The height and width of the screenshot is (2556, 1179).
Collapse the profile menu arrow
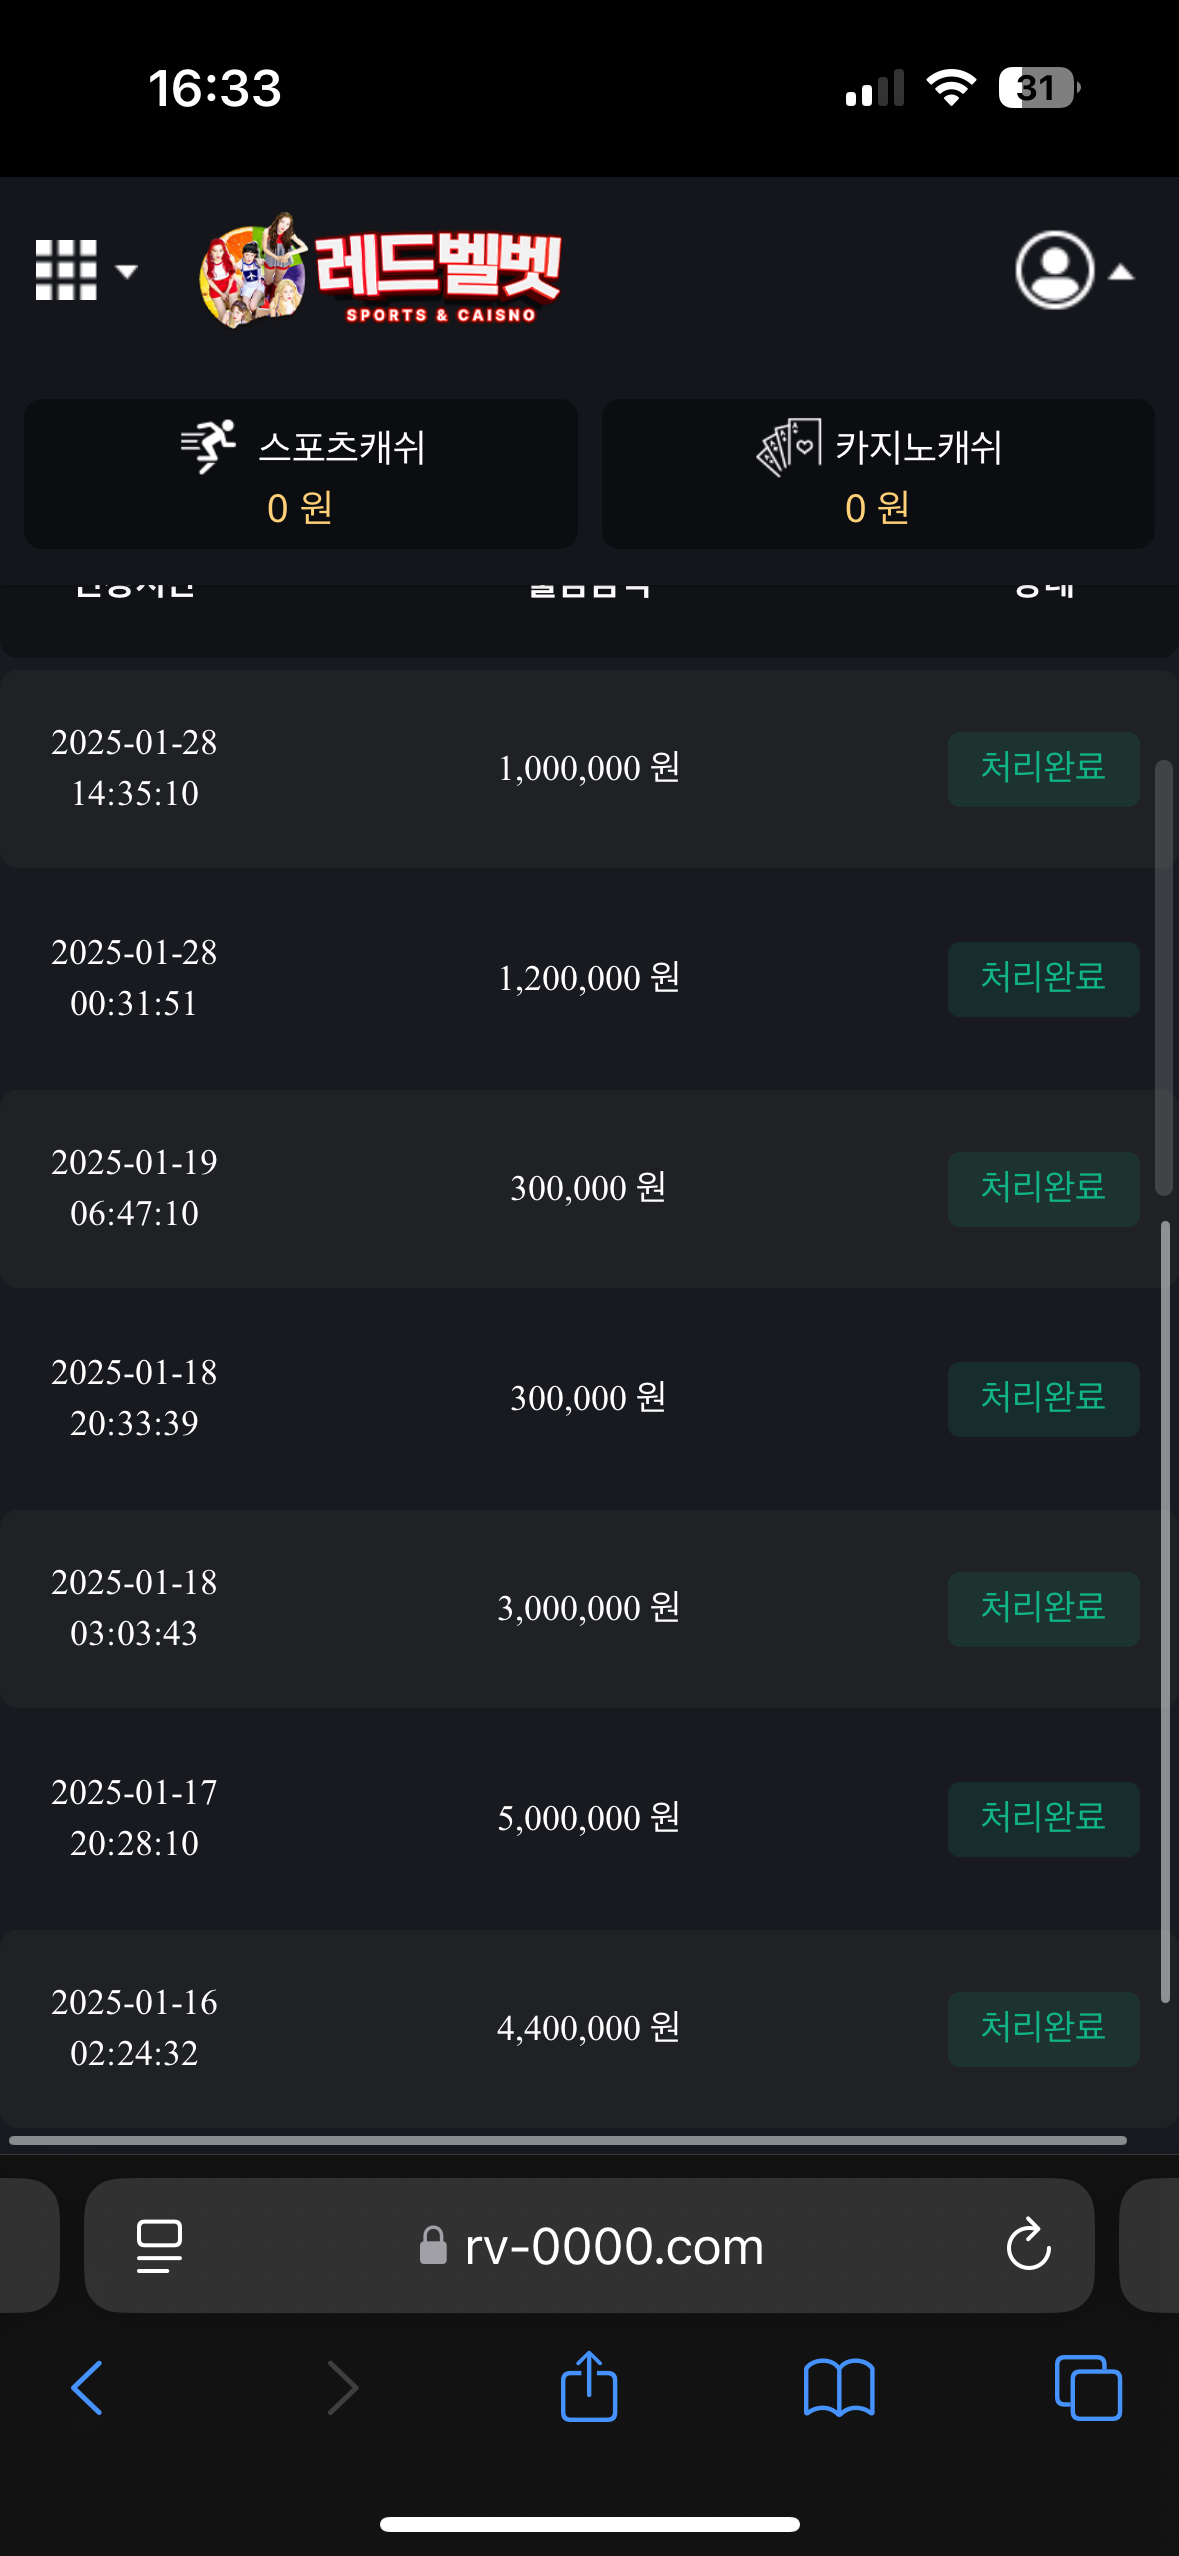click(1121, 272)
